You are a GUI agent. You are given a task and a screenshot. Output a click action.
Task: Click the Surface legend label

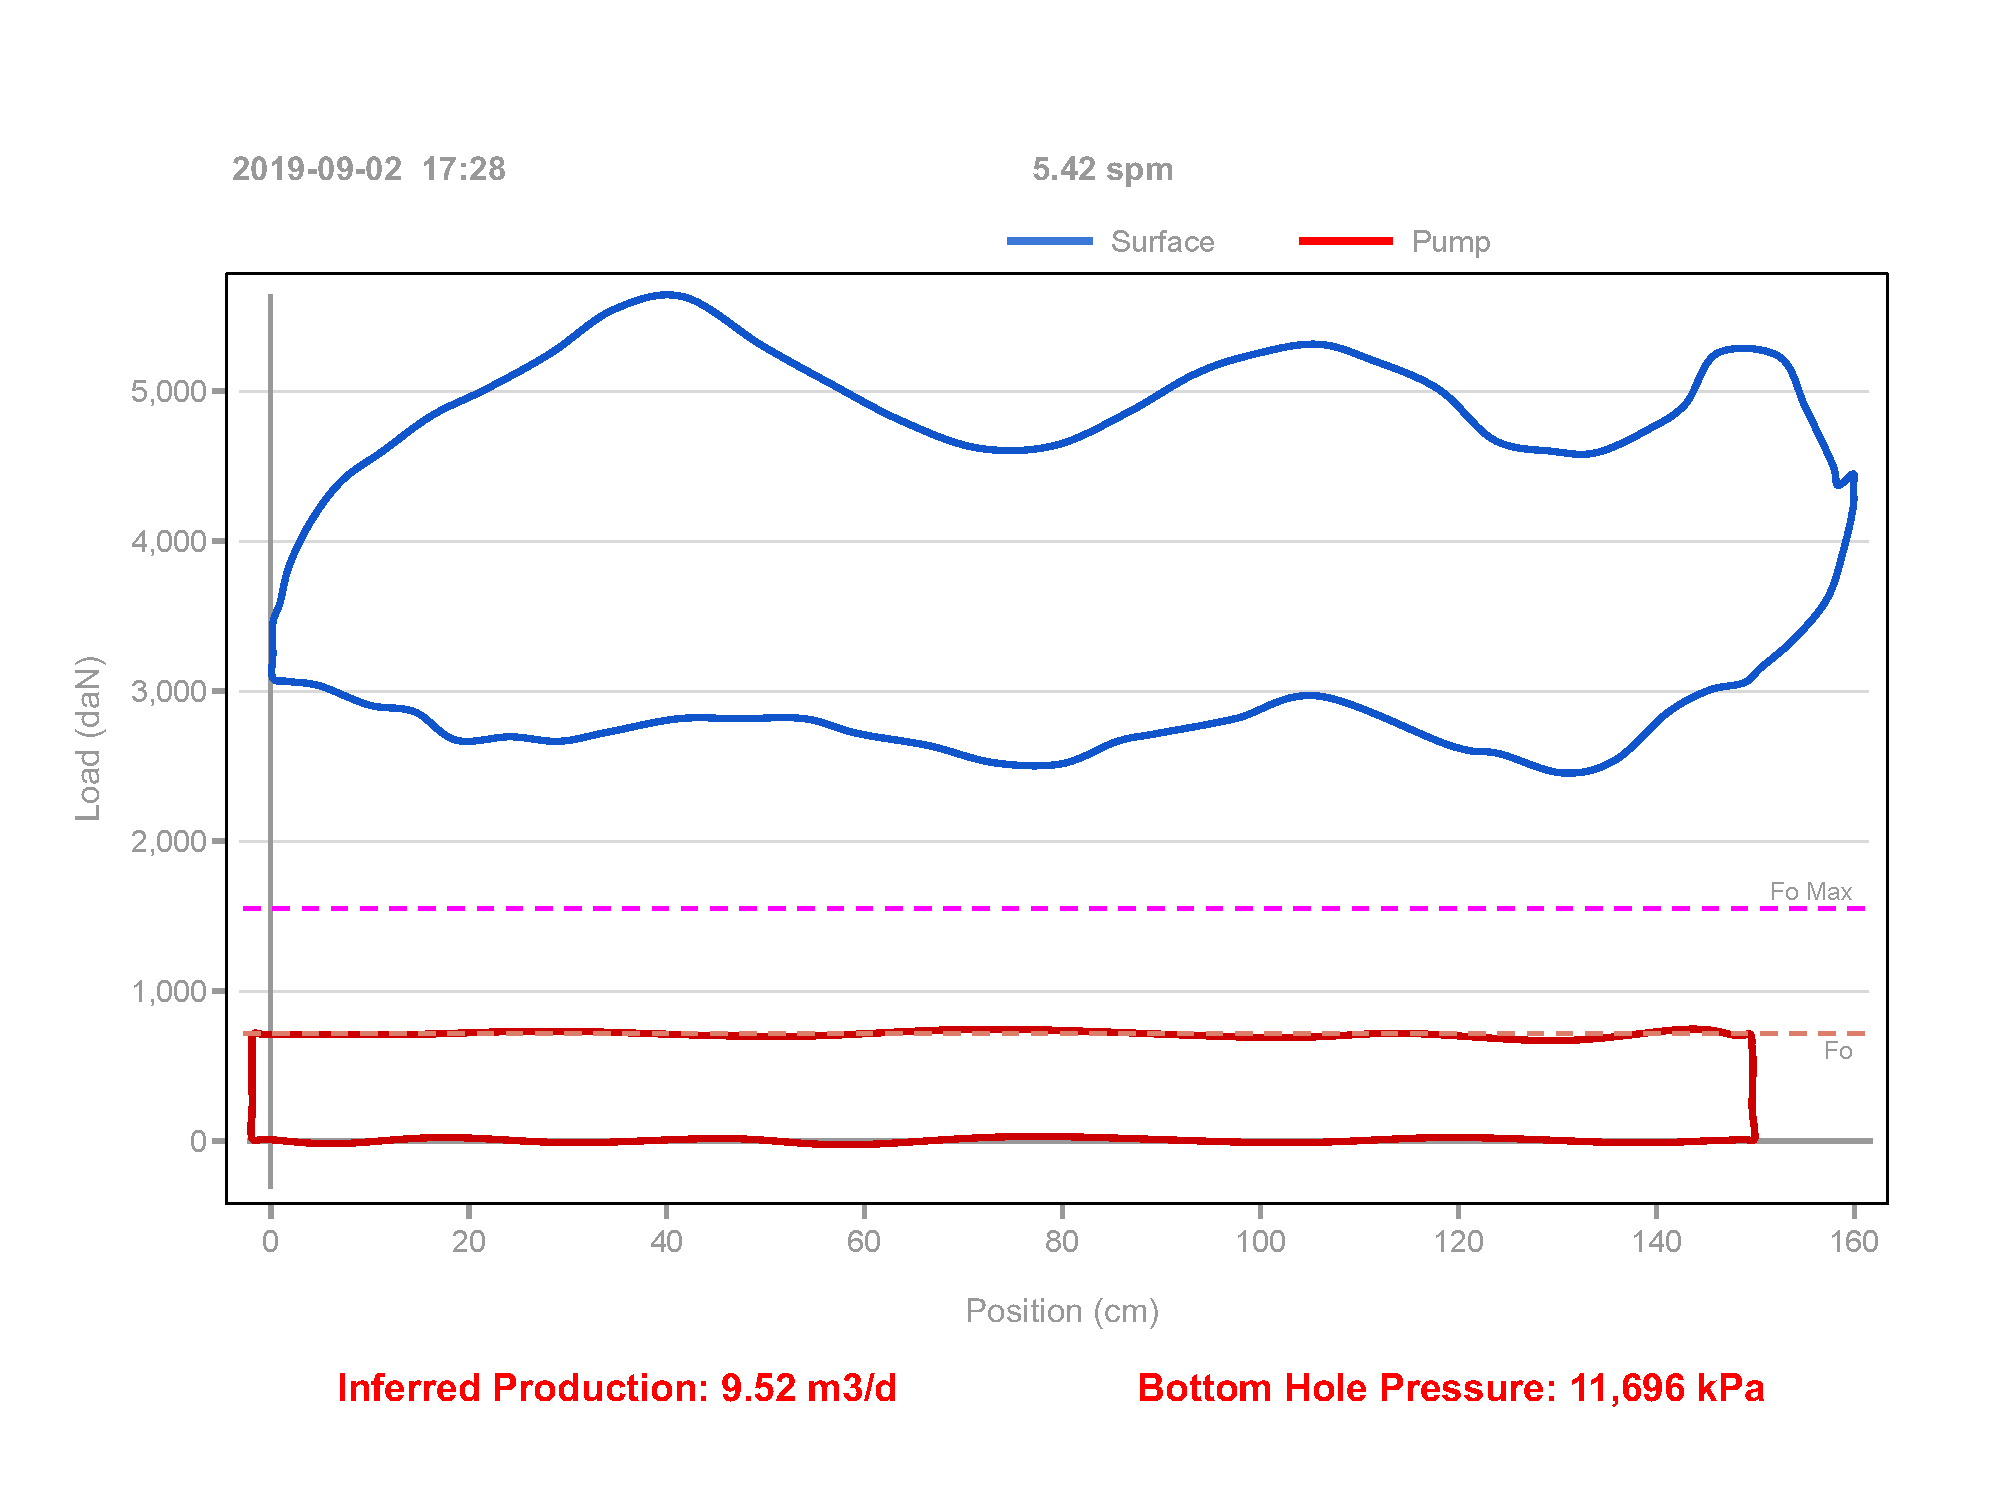coord(1162,242)
